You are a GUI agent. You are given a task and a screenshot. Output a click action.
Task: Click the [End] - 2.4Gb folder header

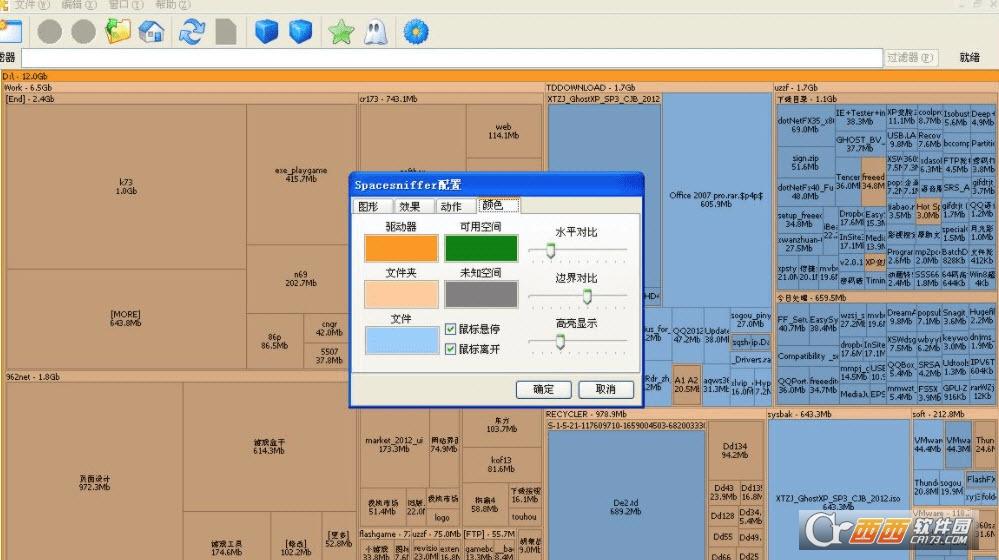tap(181, 99)
